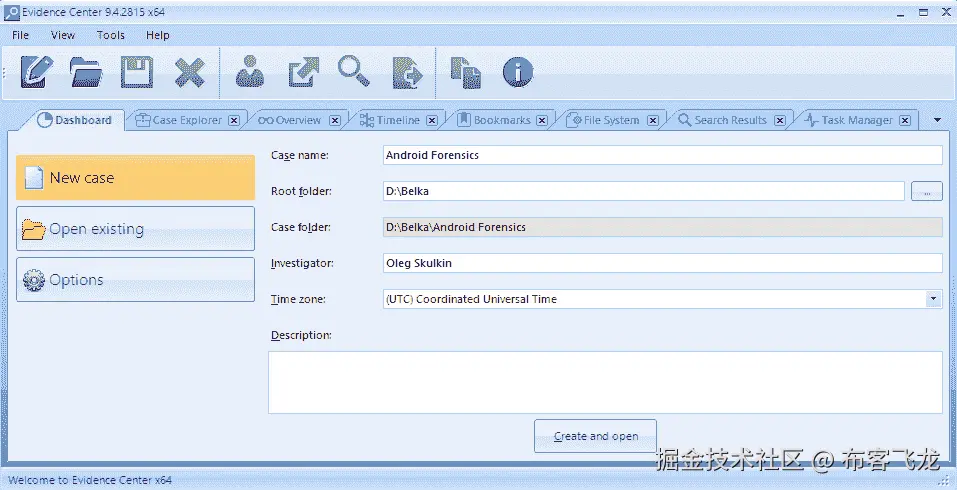This screenshot has height=490, width=957.
Task: Click the Time zone: label
Action: pos(298,299)
